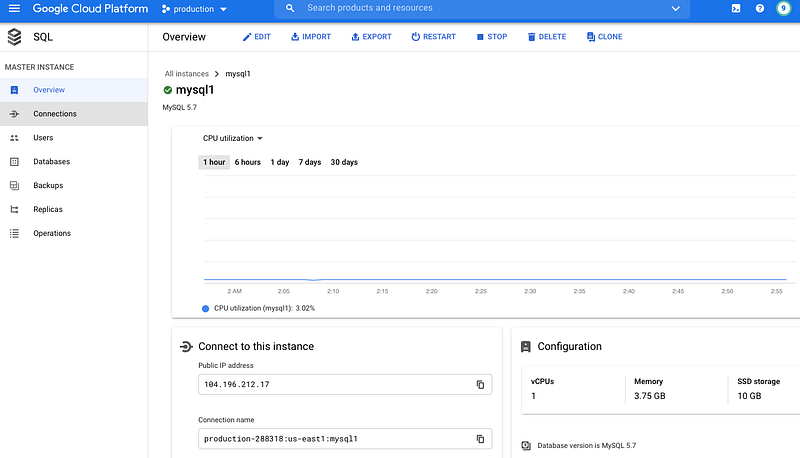
Task: Click the CPU utilization legend blue dot
Action: (206, 308)
